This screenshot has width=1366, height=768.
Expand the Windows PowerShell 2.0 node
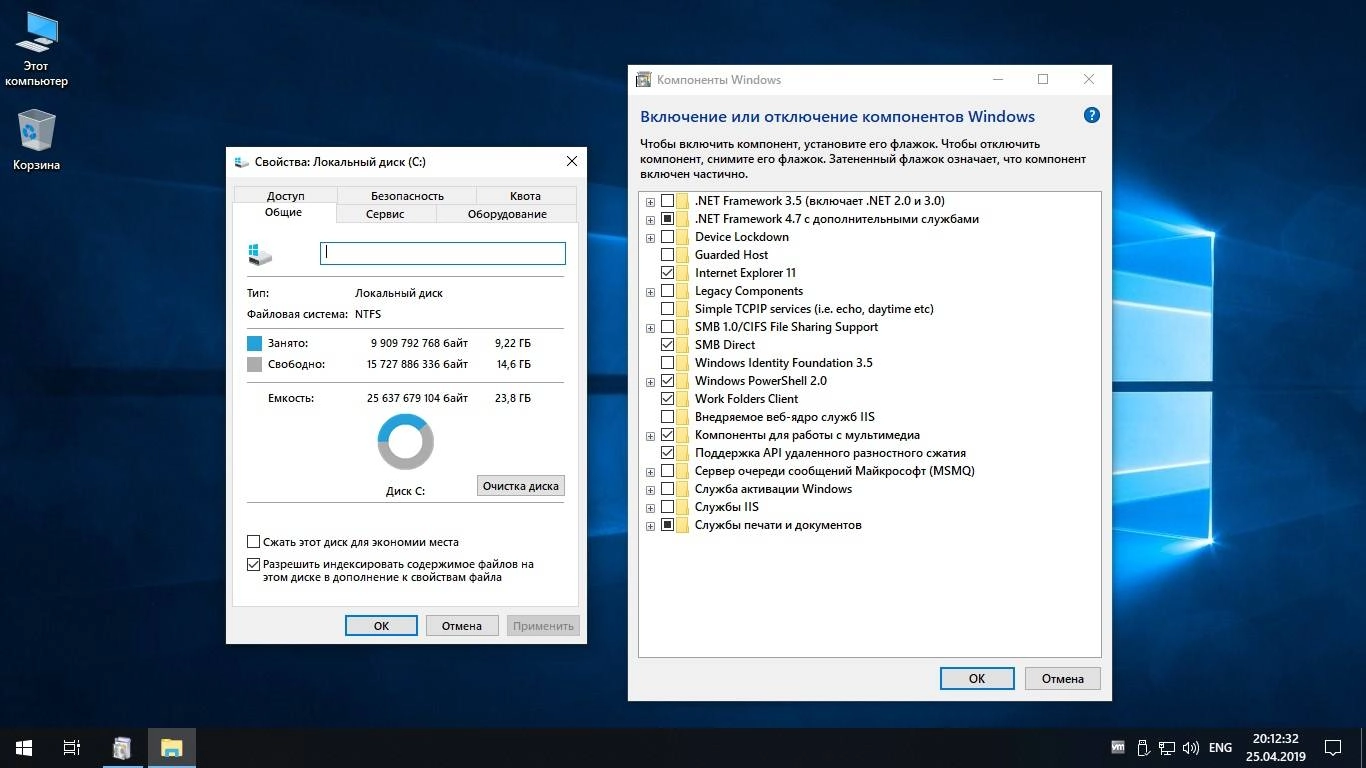coord(651,381)
